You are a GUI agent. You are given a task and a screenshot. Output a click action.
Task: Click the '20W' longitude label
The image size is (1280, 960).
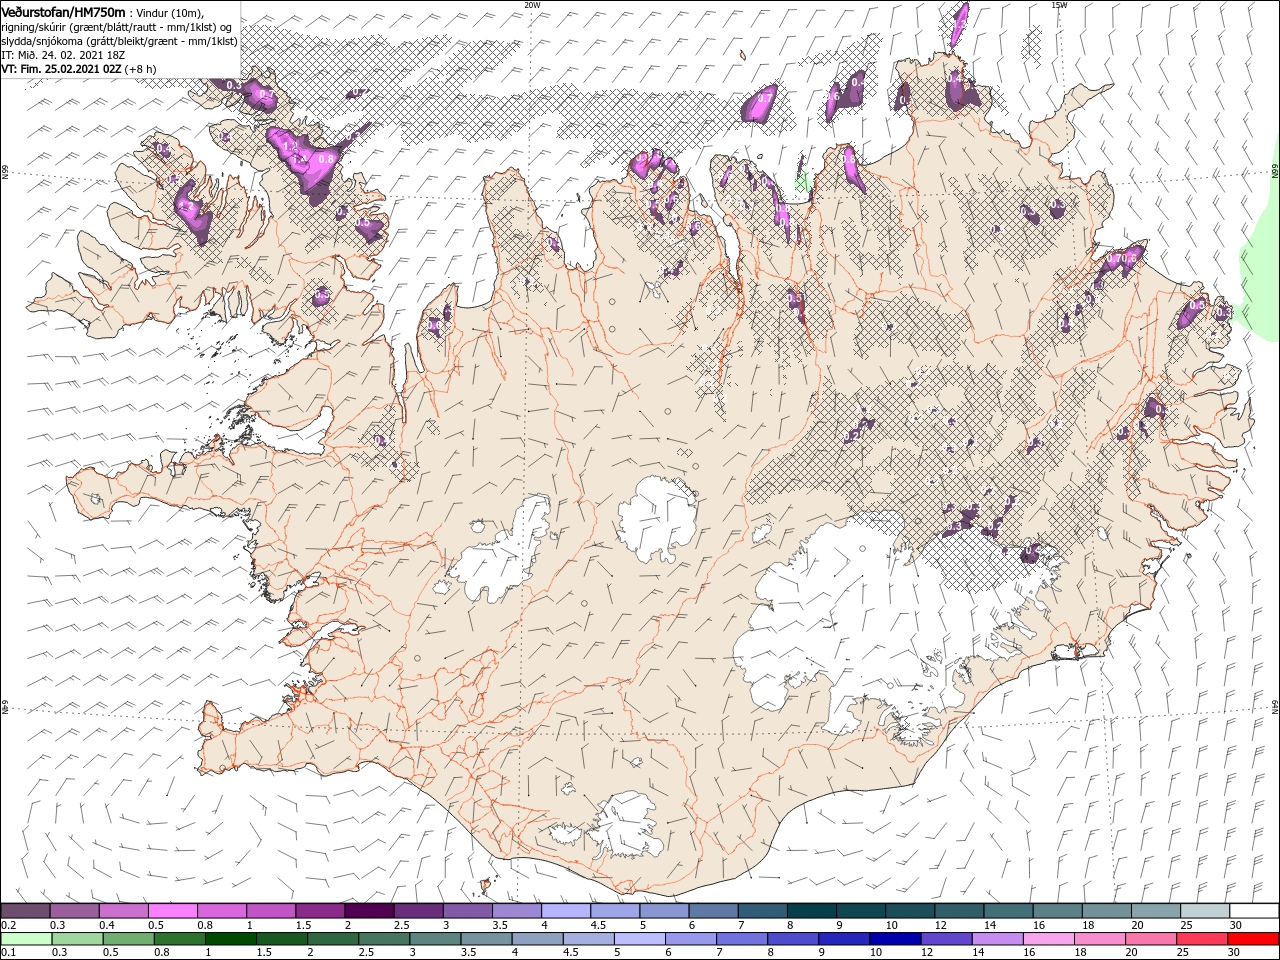tap(531, 5)
